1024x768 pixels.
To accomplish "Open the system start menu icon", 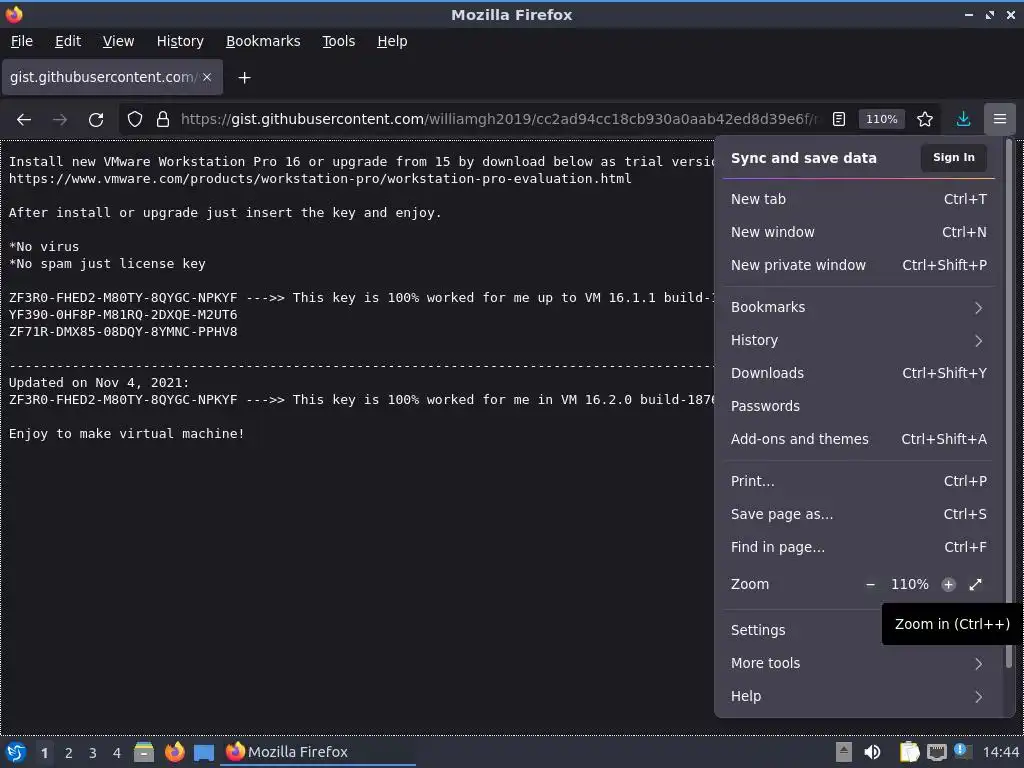I will (x=15, y=752).
